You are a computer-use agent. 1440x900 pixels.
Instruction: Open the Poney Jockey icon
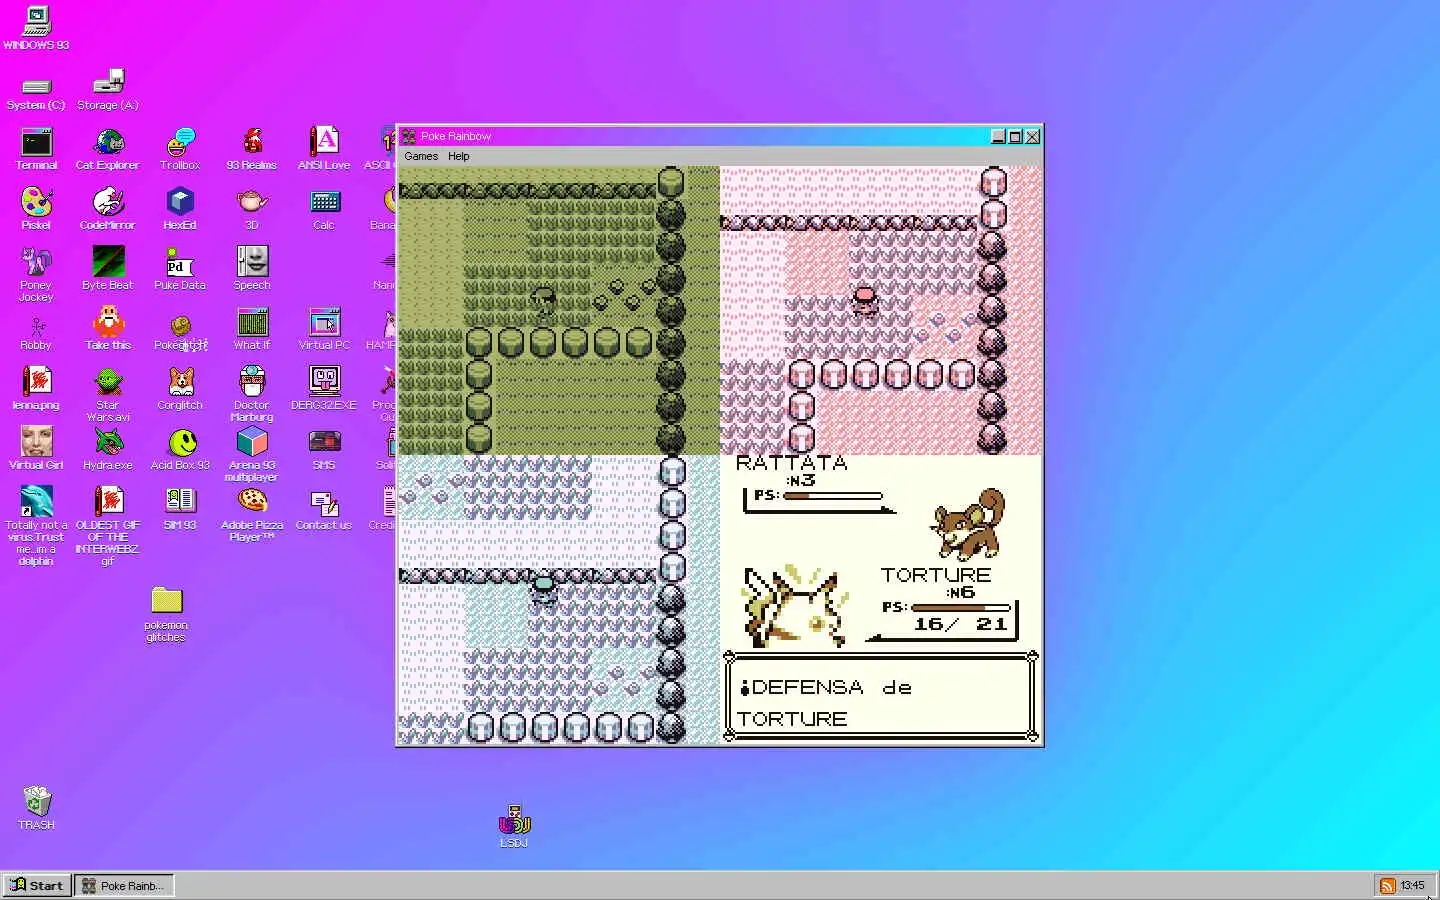[x=36, y=275]
